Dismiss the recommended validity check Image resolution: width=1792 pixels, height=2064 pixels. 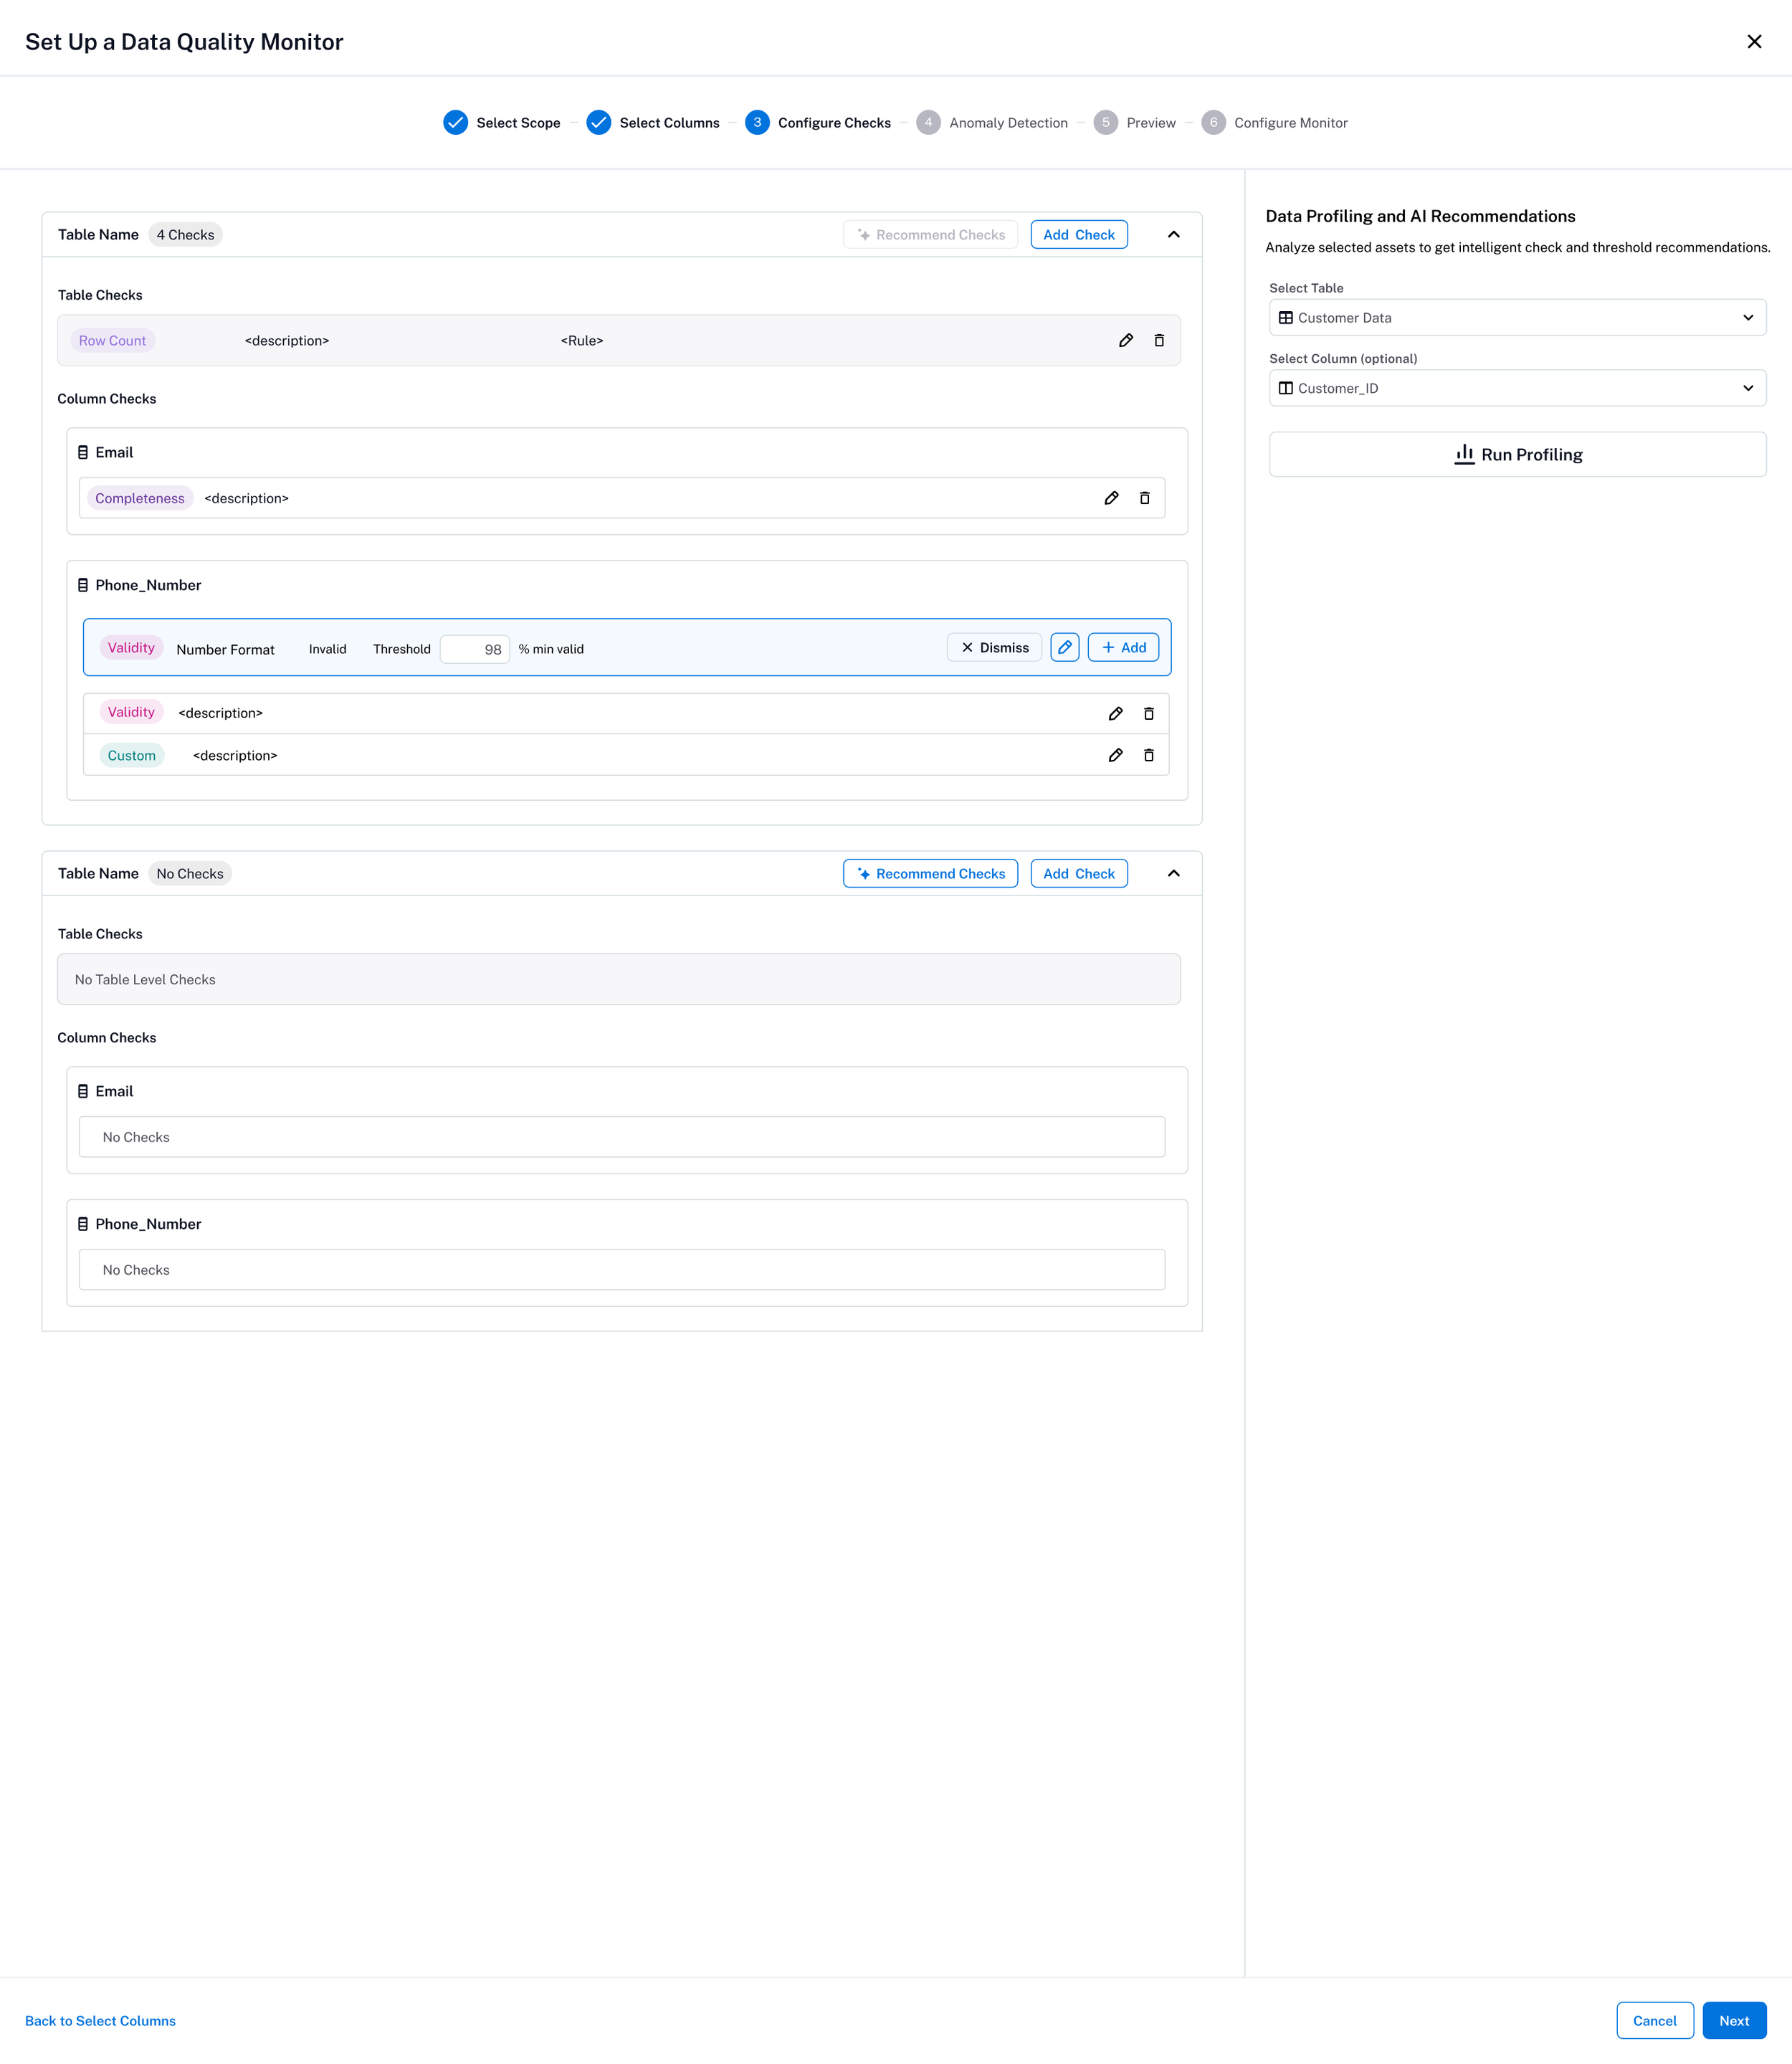[994, 647]
